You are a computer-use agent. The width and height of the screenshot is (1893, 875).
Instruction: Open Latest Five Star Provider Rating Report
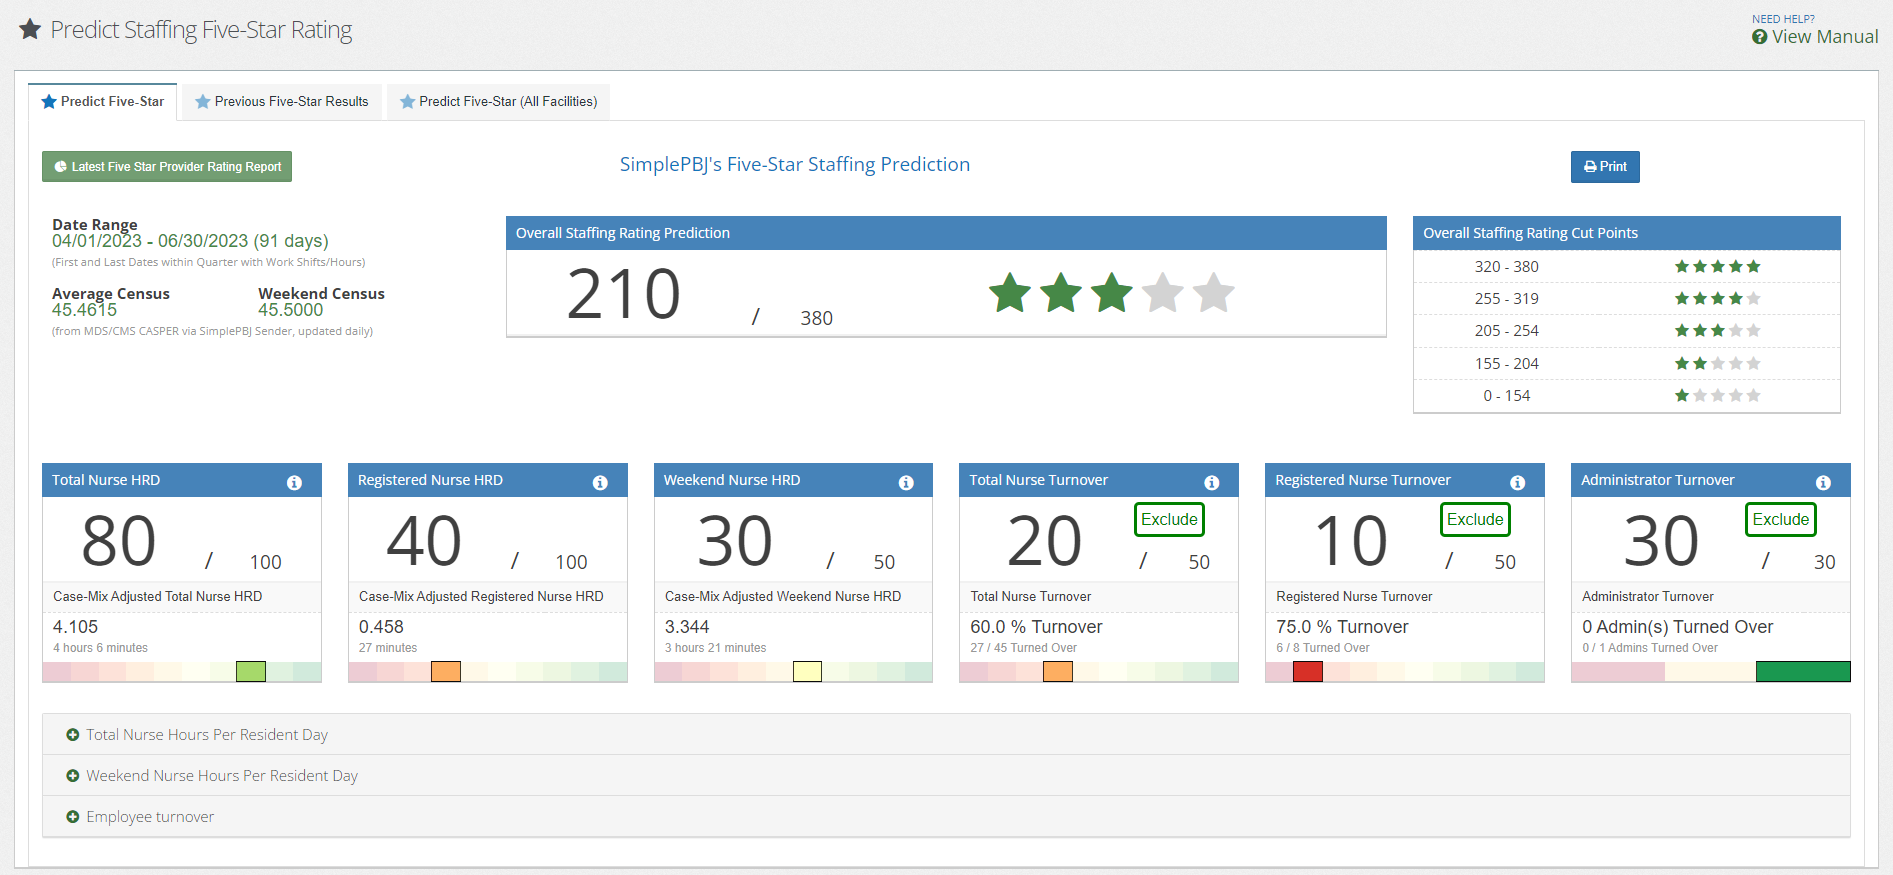pos(167,167)
